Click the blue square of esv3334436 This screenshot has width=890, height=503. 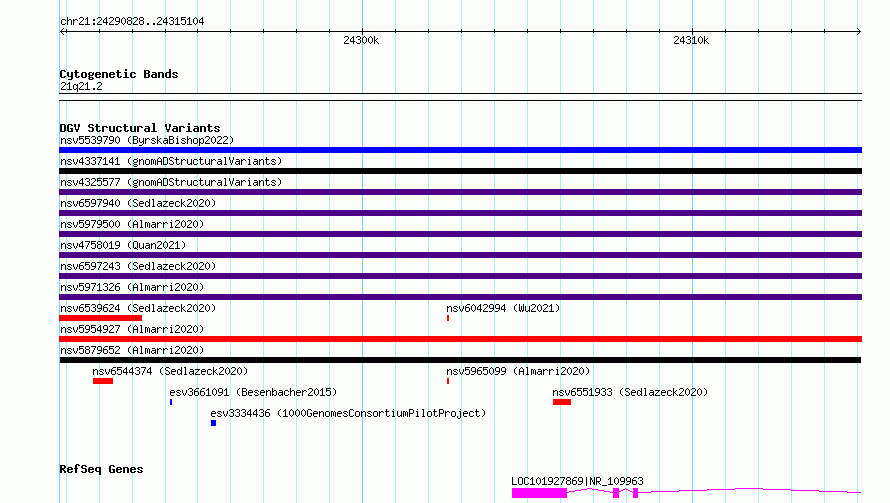[213, 423]
